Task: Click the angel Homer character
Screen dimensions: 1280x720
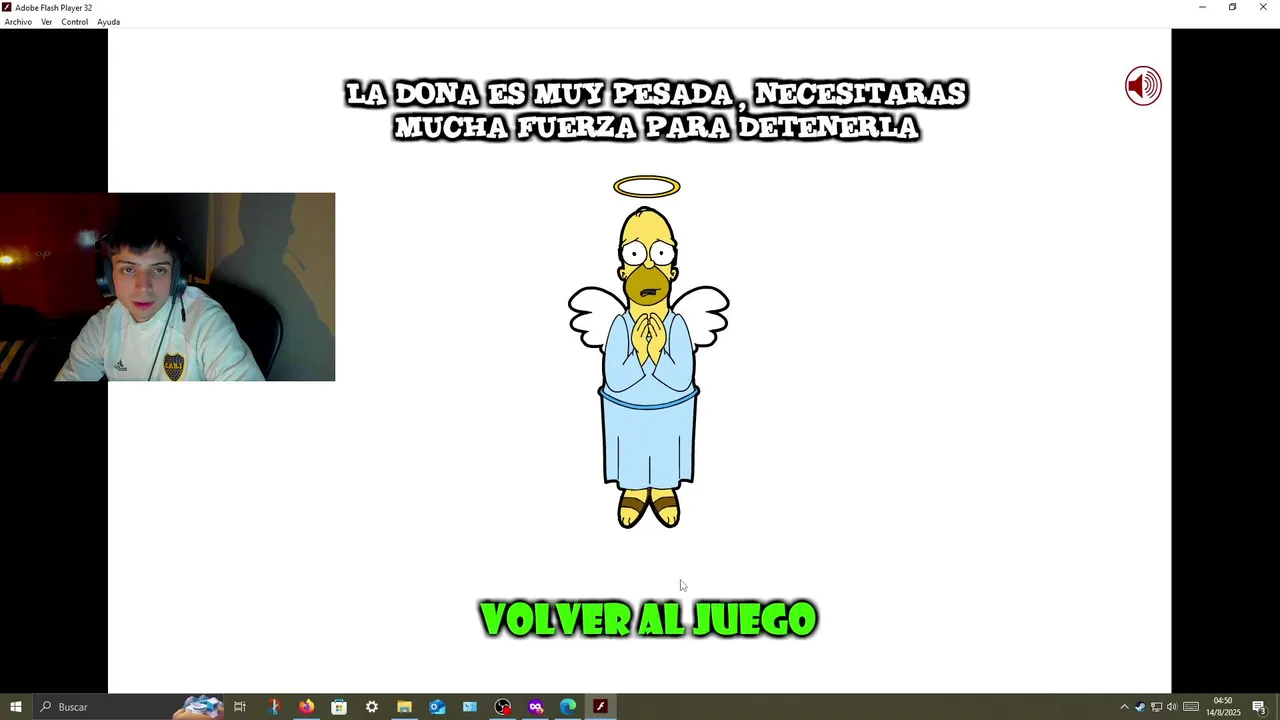Action: pyautogui.click(x=648, y=352)
